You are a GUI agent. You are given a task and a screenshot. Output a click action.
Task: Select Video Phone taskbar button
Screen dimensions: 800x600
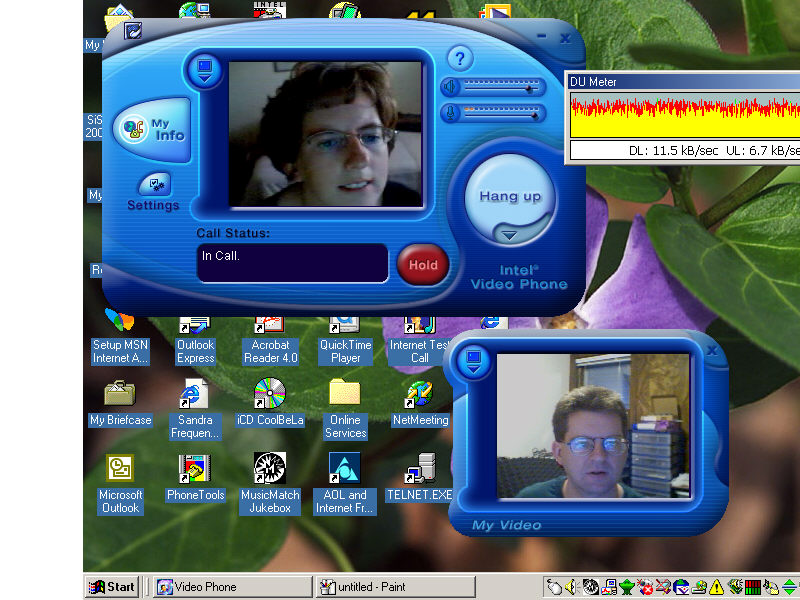[x=232, y=587]
